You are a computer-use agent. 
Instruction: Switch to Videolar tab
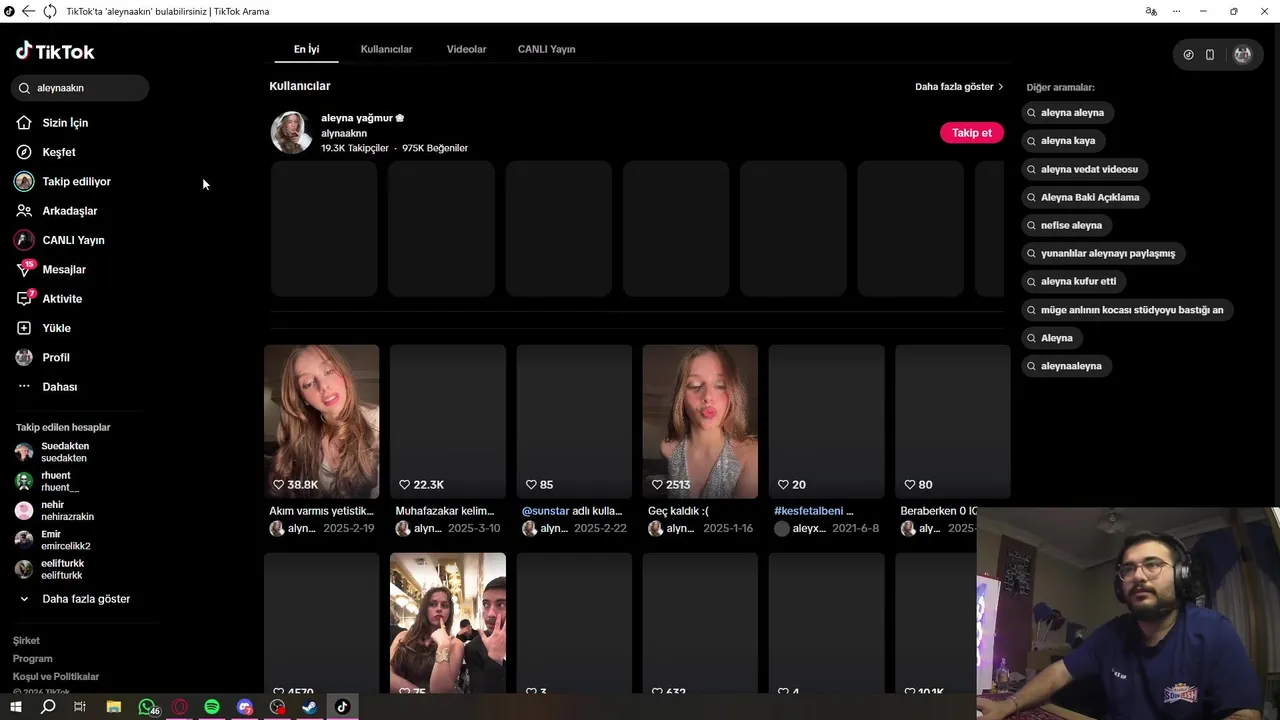point(466,49)
